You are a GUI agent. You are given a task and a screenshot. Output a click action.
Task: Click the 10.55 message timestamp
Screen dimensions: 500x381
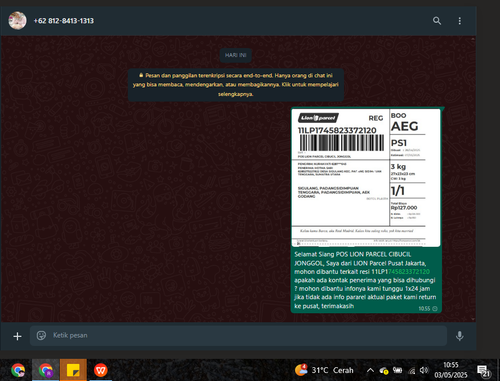[x=424, y=309]
